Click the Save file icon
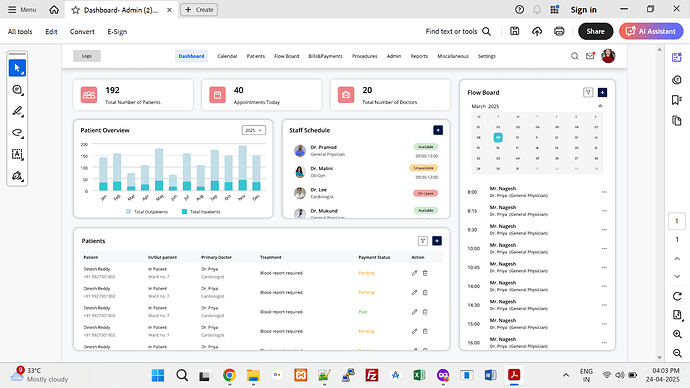 pos(514,31)
